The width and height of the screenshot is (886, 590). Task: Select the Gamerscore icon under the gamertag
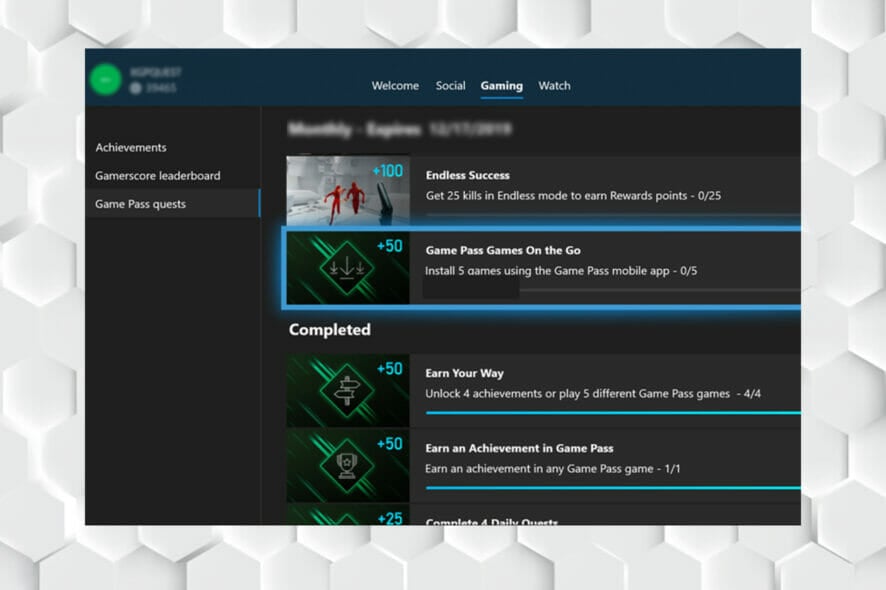click(136, 88)
